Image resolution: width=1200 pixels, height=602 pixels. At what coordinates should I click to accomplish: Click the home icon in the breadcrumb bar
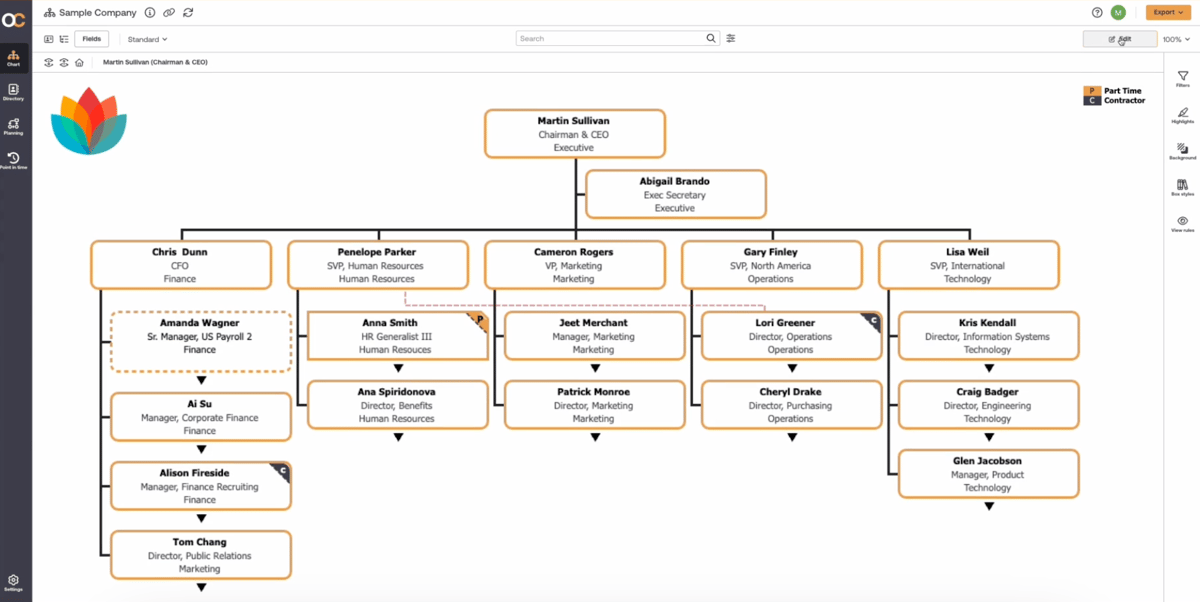click(x=79, y=61)
